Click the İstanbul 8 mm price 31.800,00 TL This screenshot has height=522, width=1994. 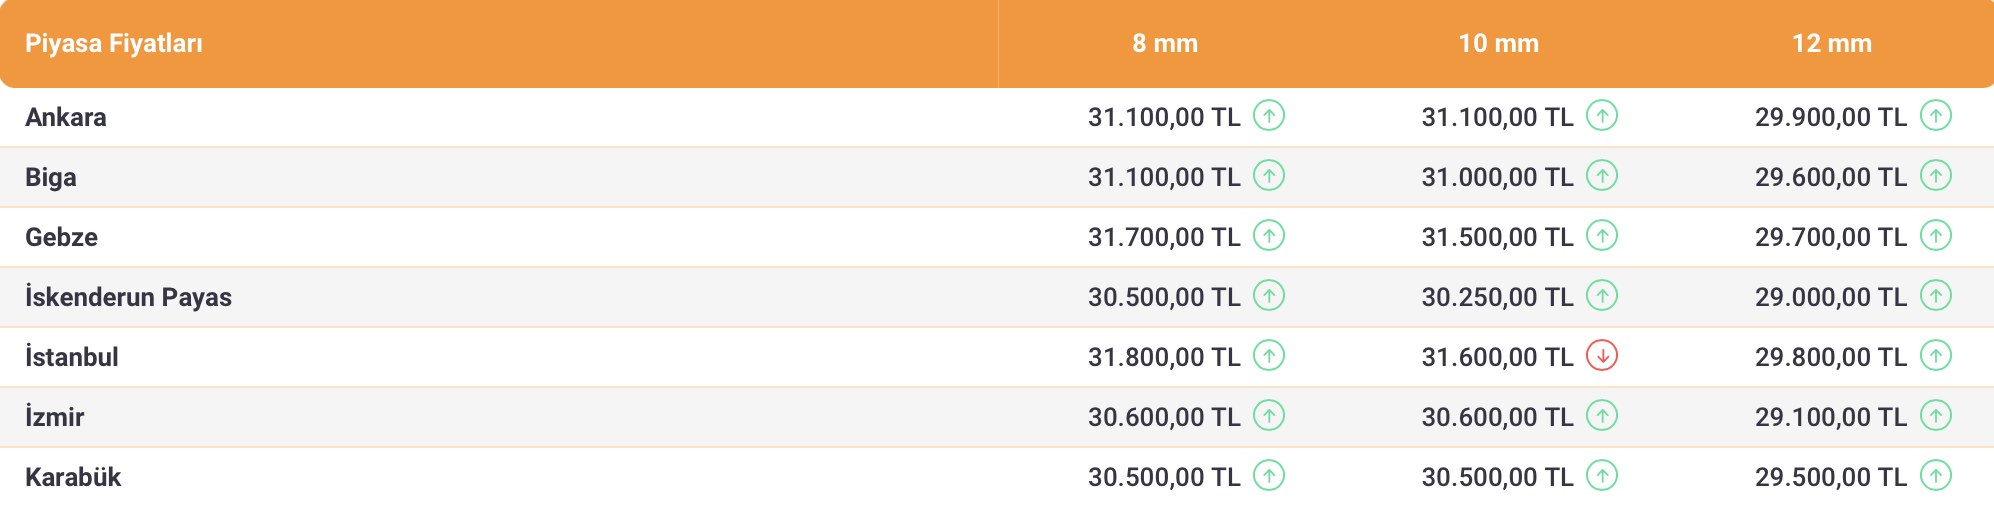pos(1164,357)
